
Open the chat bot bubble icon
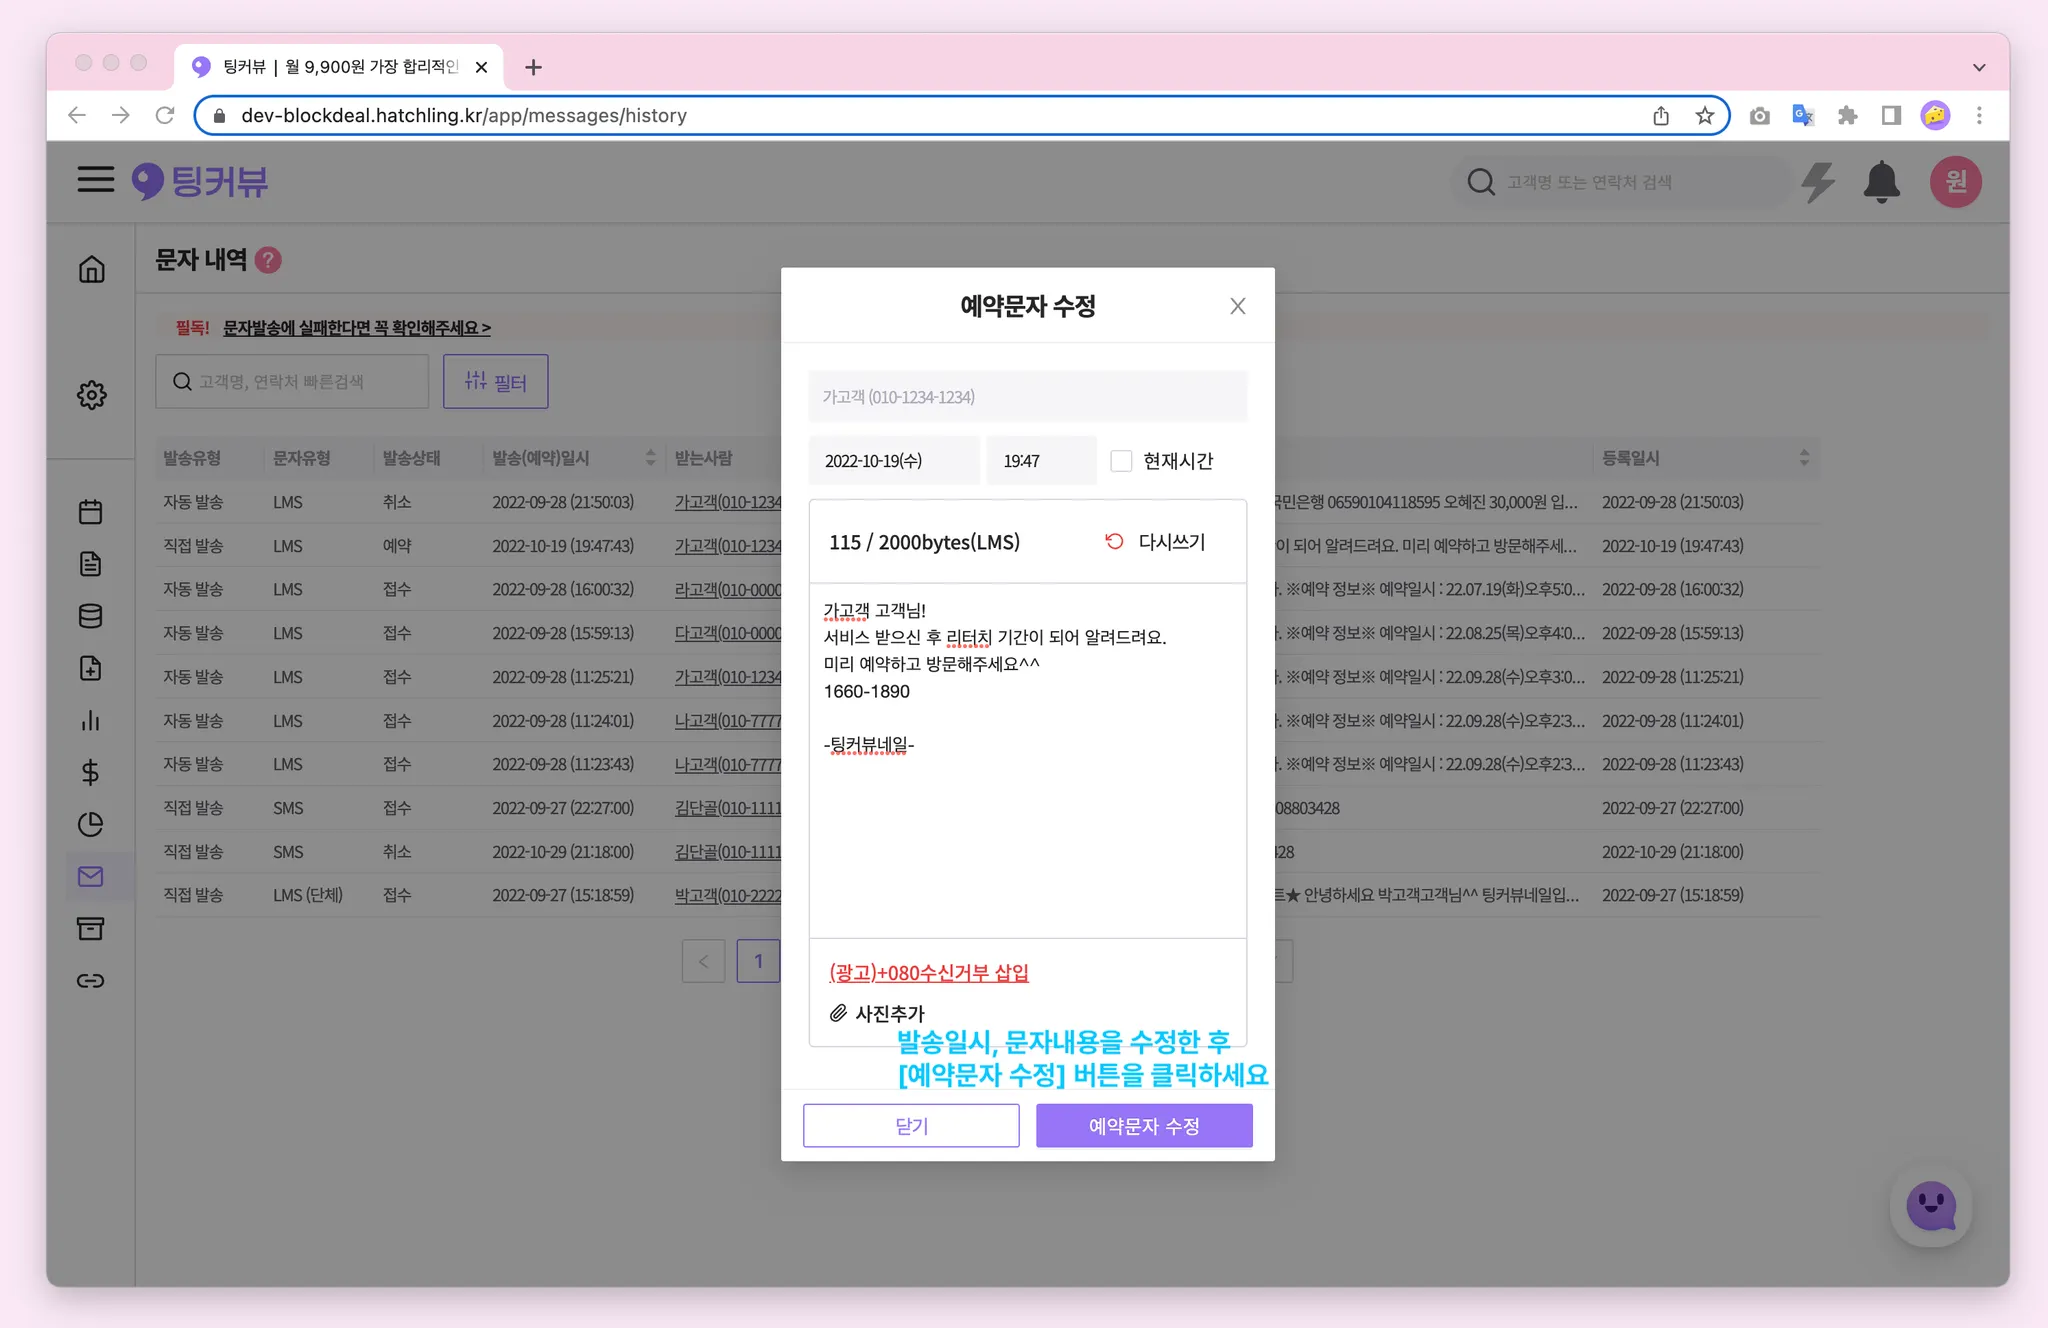(x=1930, y=1206)
